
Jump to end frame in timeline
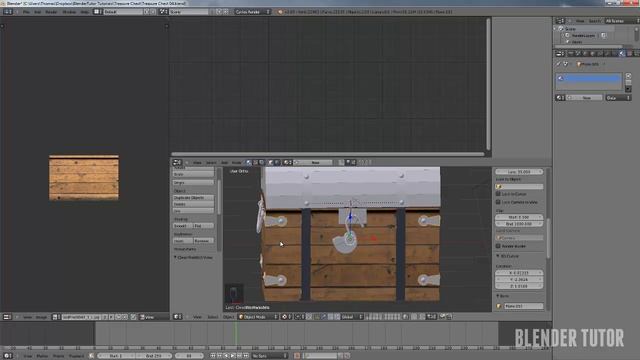coord(246,356)
